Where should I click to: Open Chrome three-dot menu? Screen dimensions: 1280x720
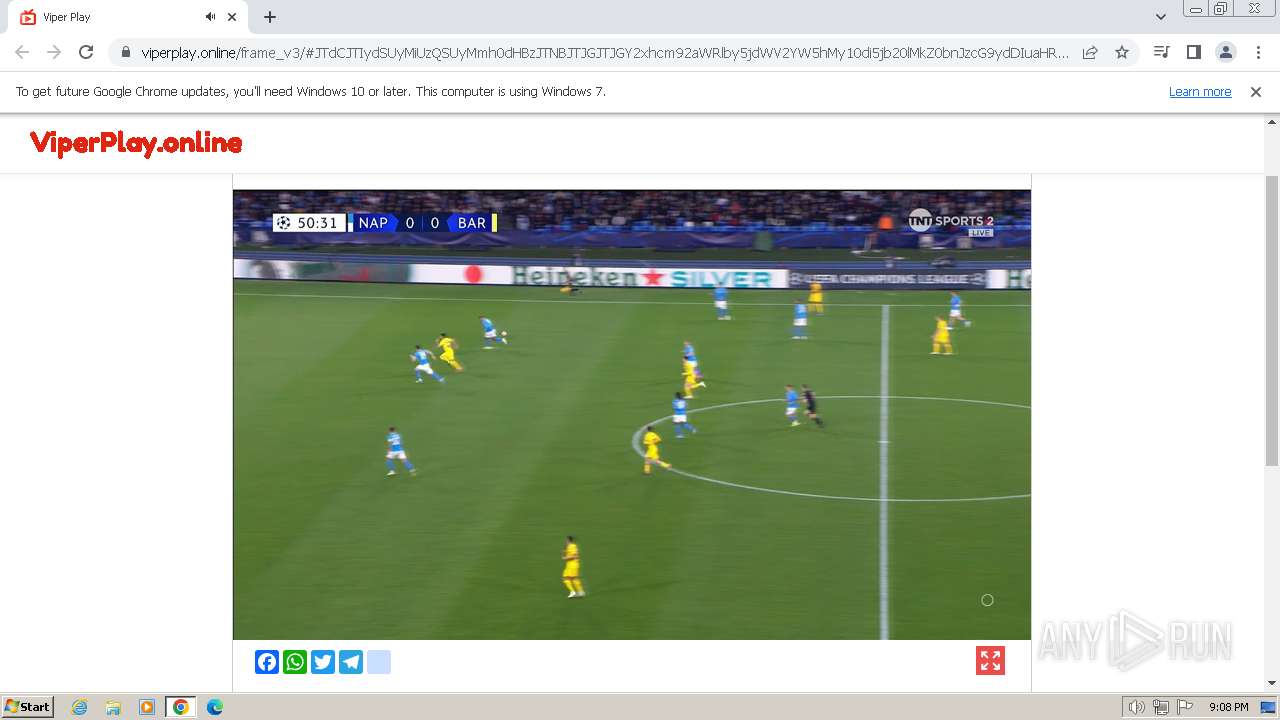pos(1257,52)
